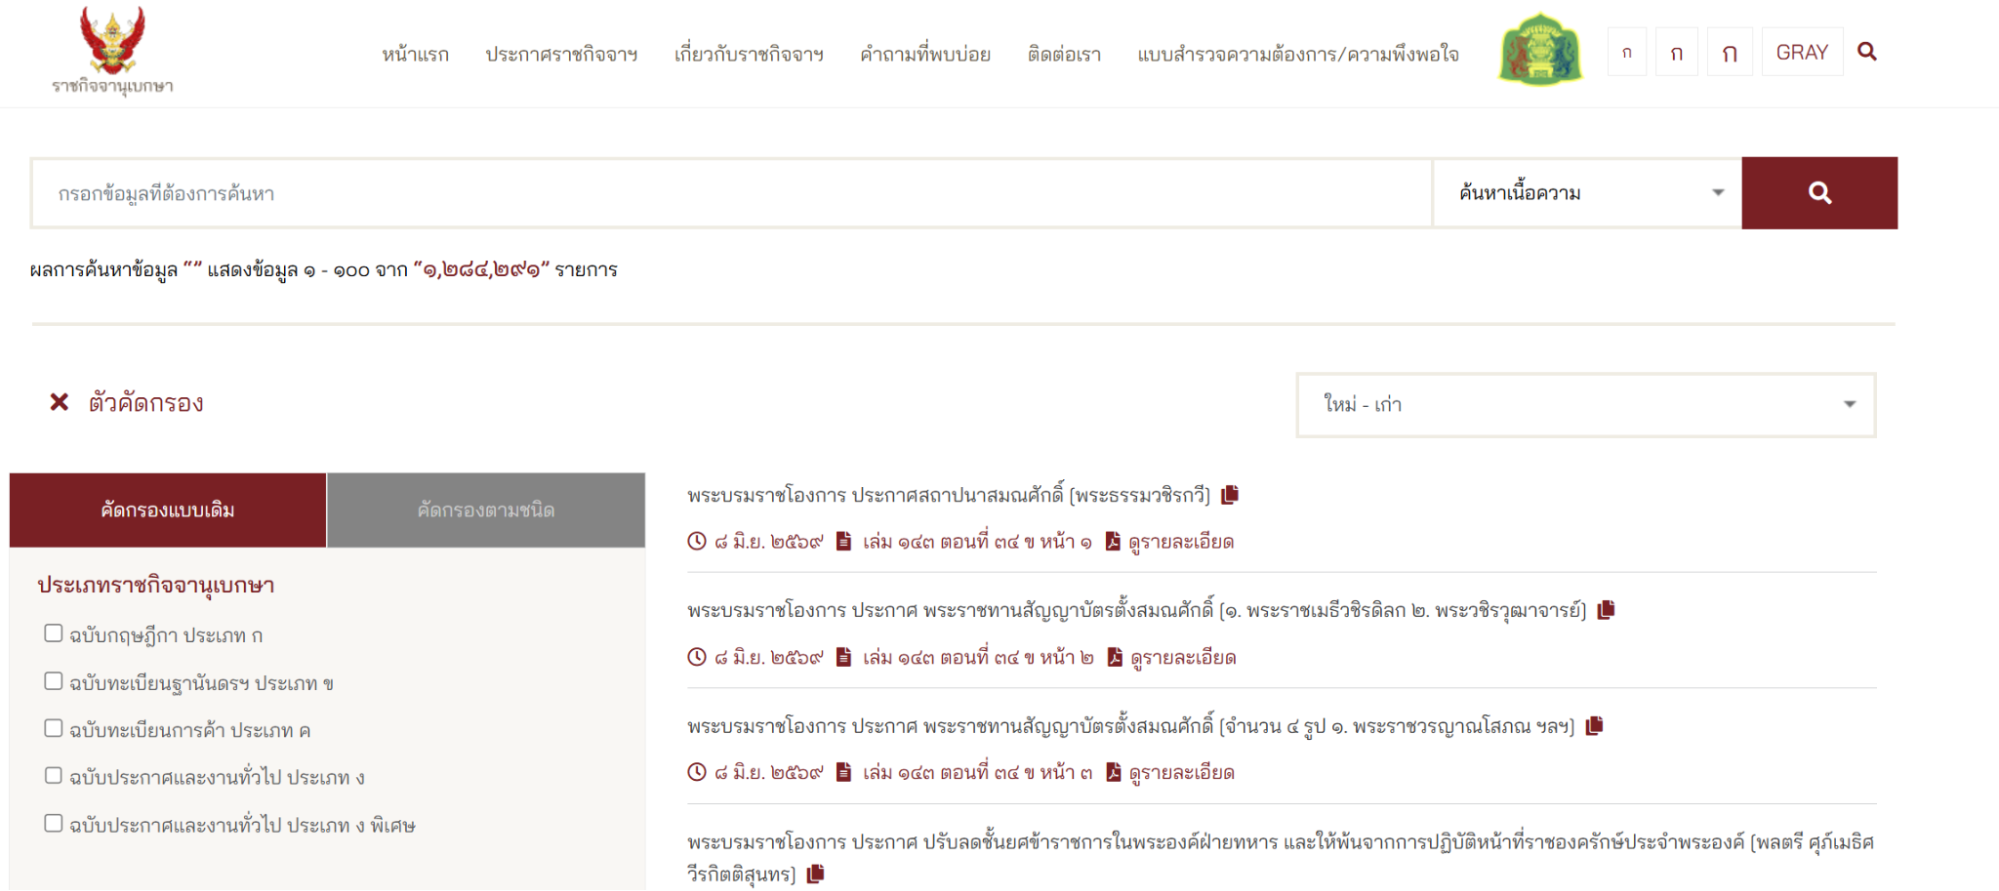This screenshot has height=891, width=1999.
Task: Click เล่ม ๑๔๓ ตอนที่ ๓๔ ข หน้า ๒
Action: coord(978,657)
